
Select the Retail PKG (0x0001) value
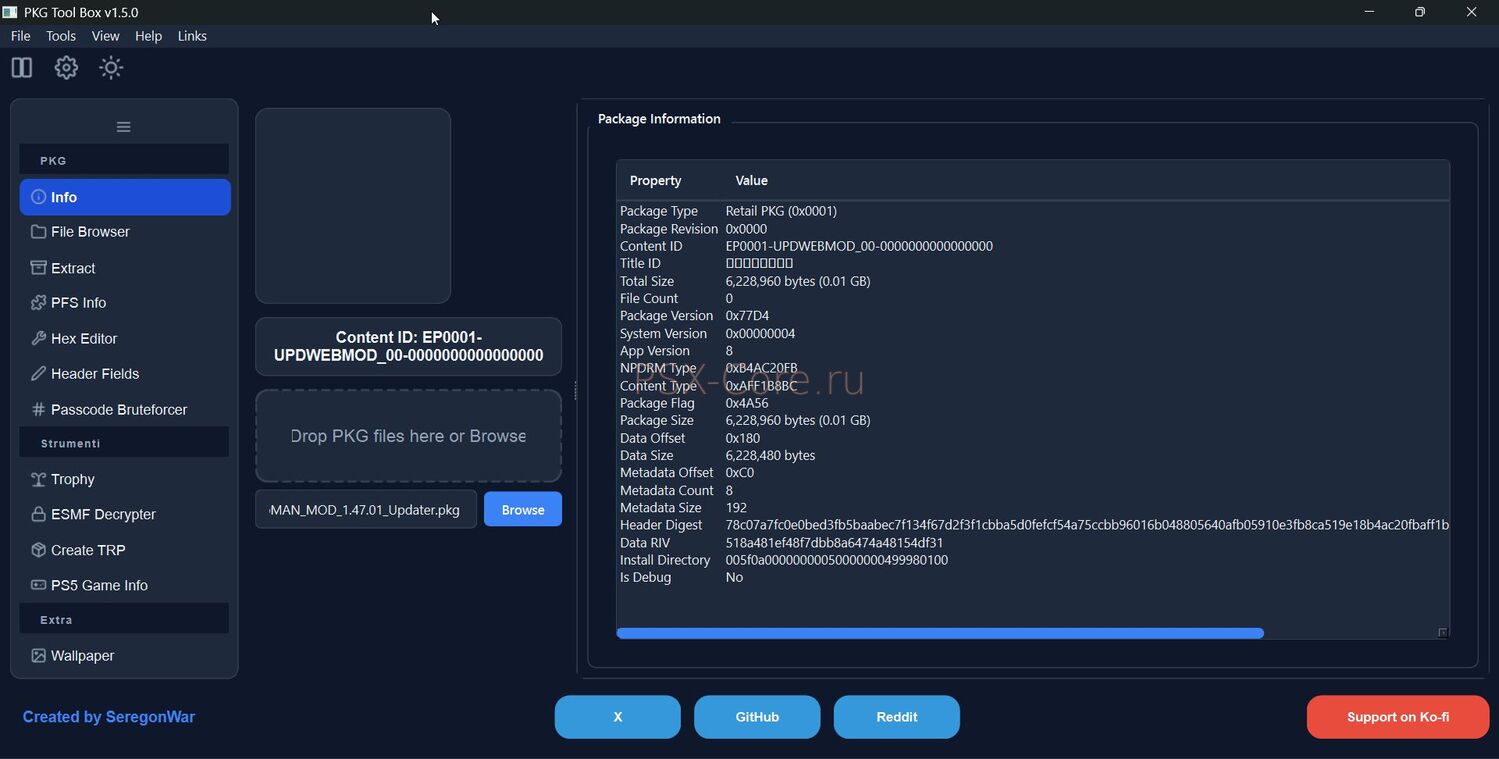coord(781,211)
